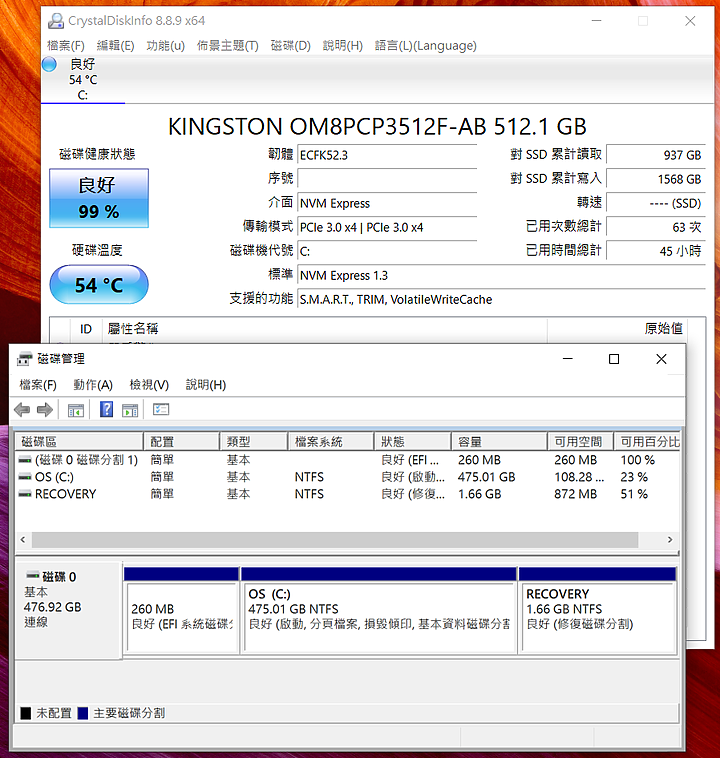The height and width of the screenshot is (758, 720).
Task: Click the 屬性名稱 column header in CrystalDiskInfo
Action: [324, 329]
